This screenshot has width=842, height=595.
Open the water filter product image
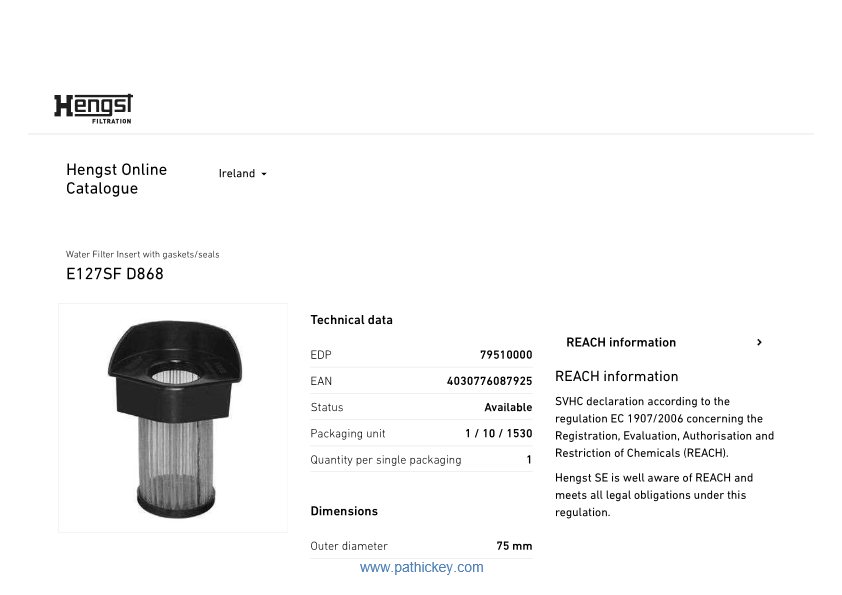[173, 418]
